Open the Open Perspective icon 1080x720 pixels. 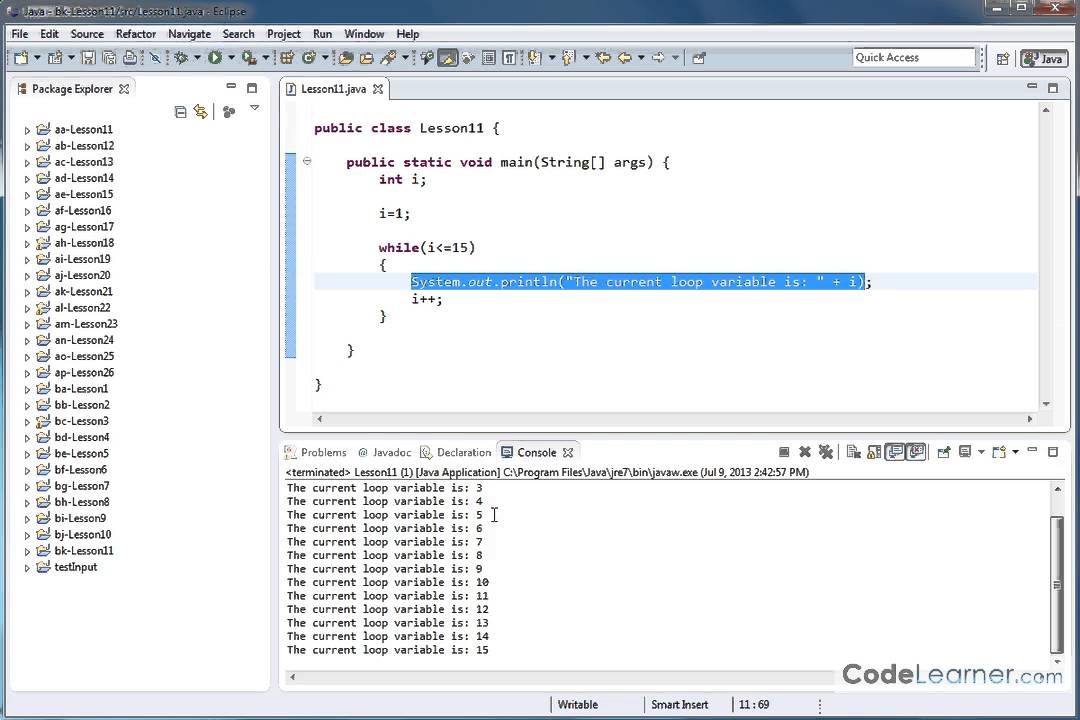[x=1003, y=59]
